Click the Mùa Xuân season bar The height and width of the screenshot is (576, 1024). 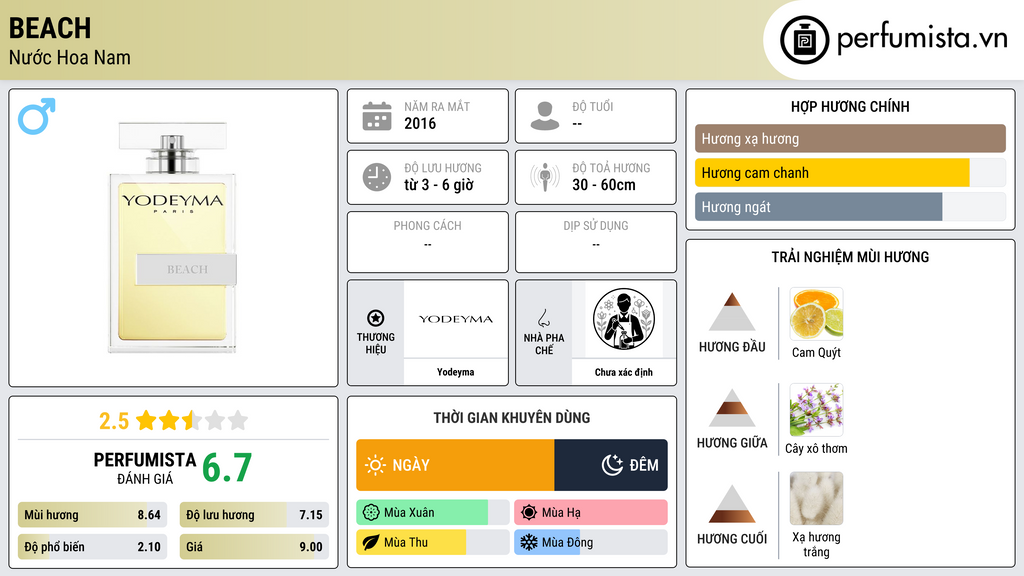coord(432,513)
